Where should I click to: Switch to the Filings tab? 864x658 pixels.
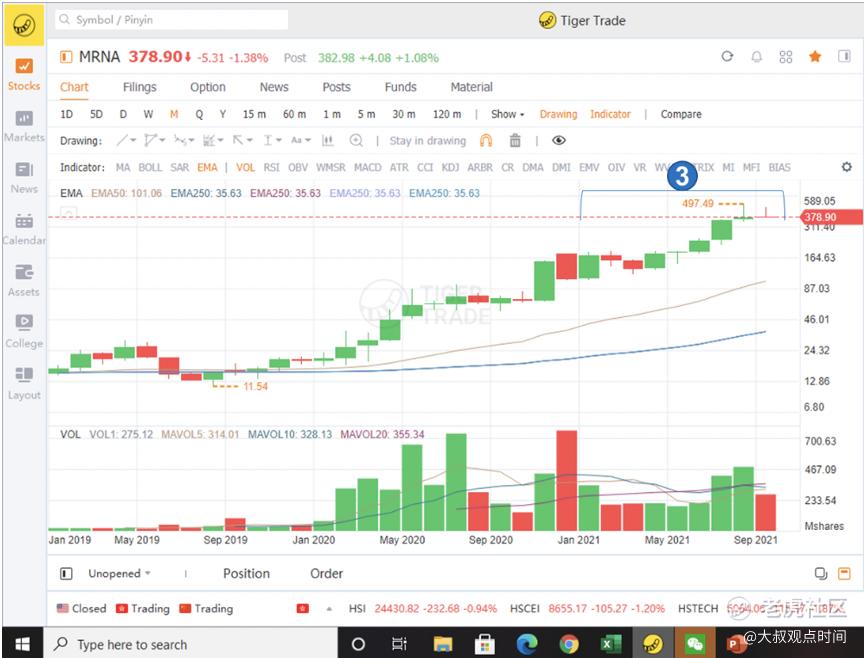tap(139, 87)
